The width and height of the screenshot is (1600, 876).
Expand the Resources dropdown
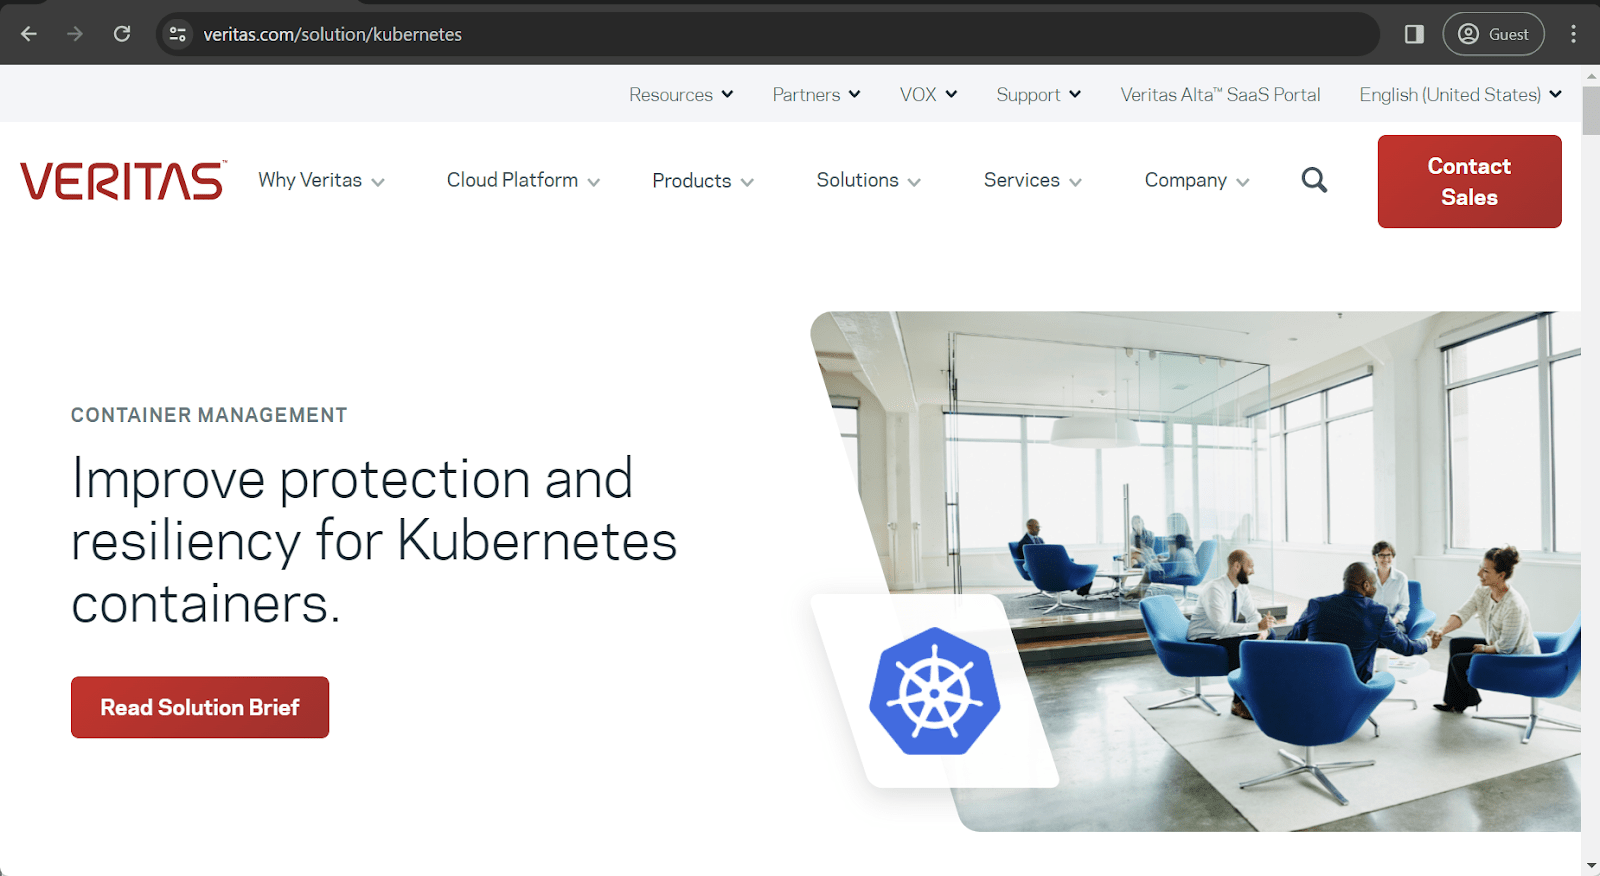[x=681, y=94]
